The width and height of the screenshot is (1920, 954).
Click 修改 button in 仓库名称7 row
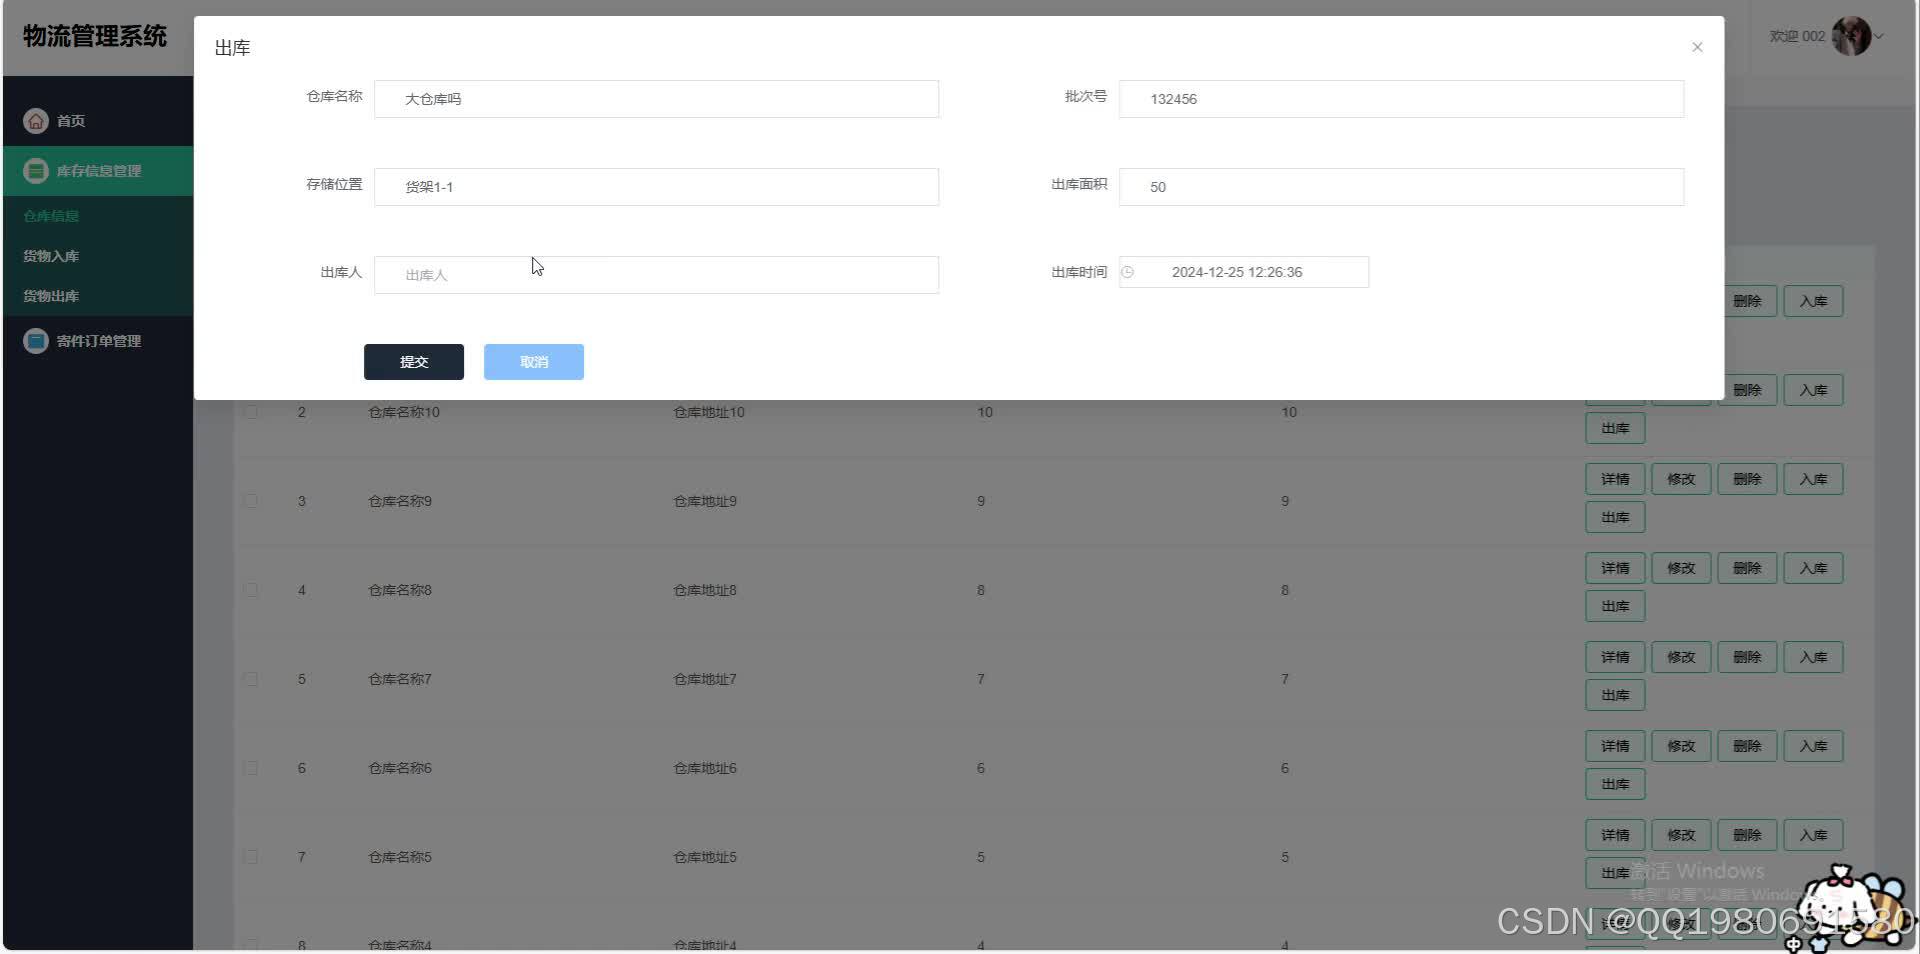(x=1681, y=657)
